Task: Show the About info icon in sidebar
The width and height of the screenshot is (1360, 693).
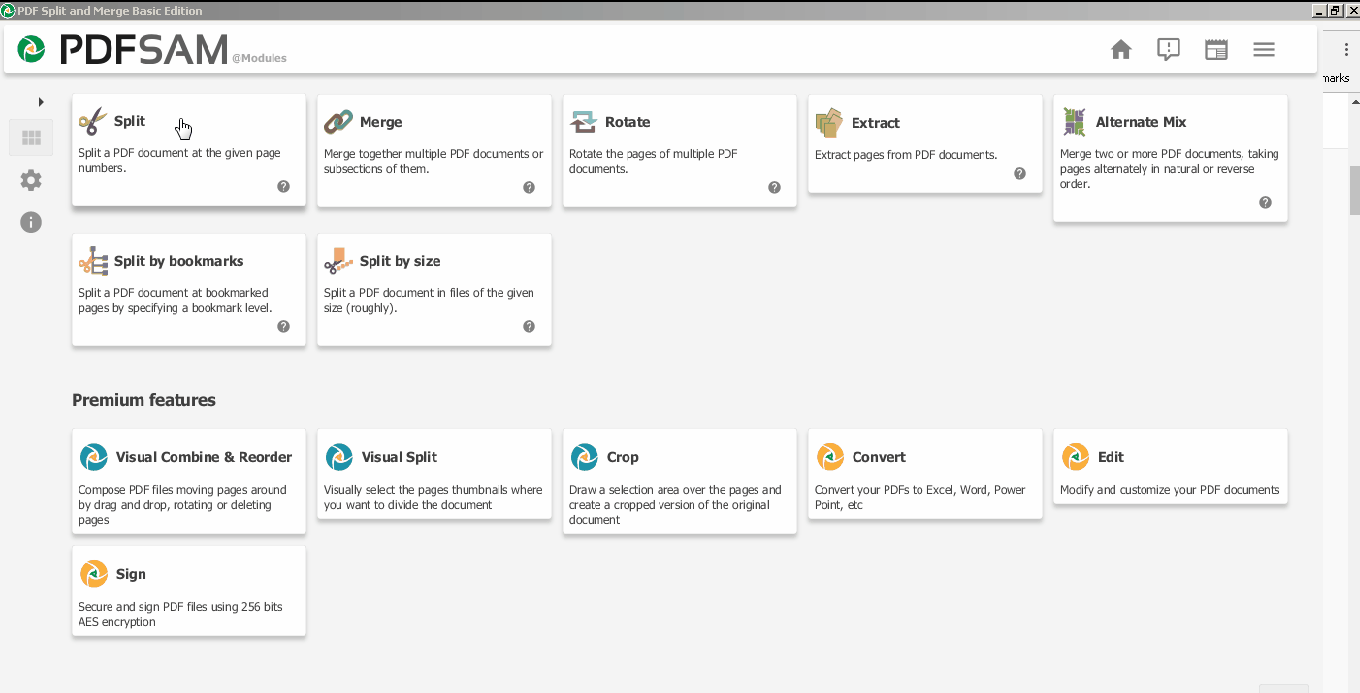Action: coord(31,222)
